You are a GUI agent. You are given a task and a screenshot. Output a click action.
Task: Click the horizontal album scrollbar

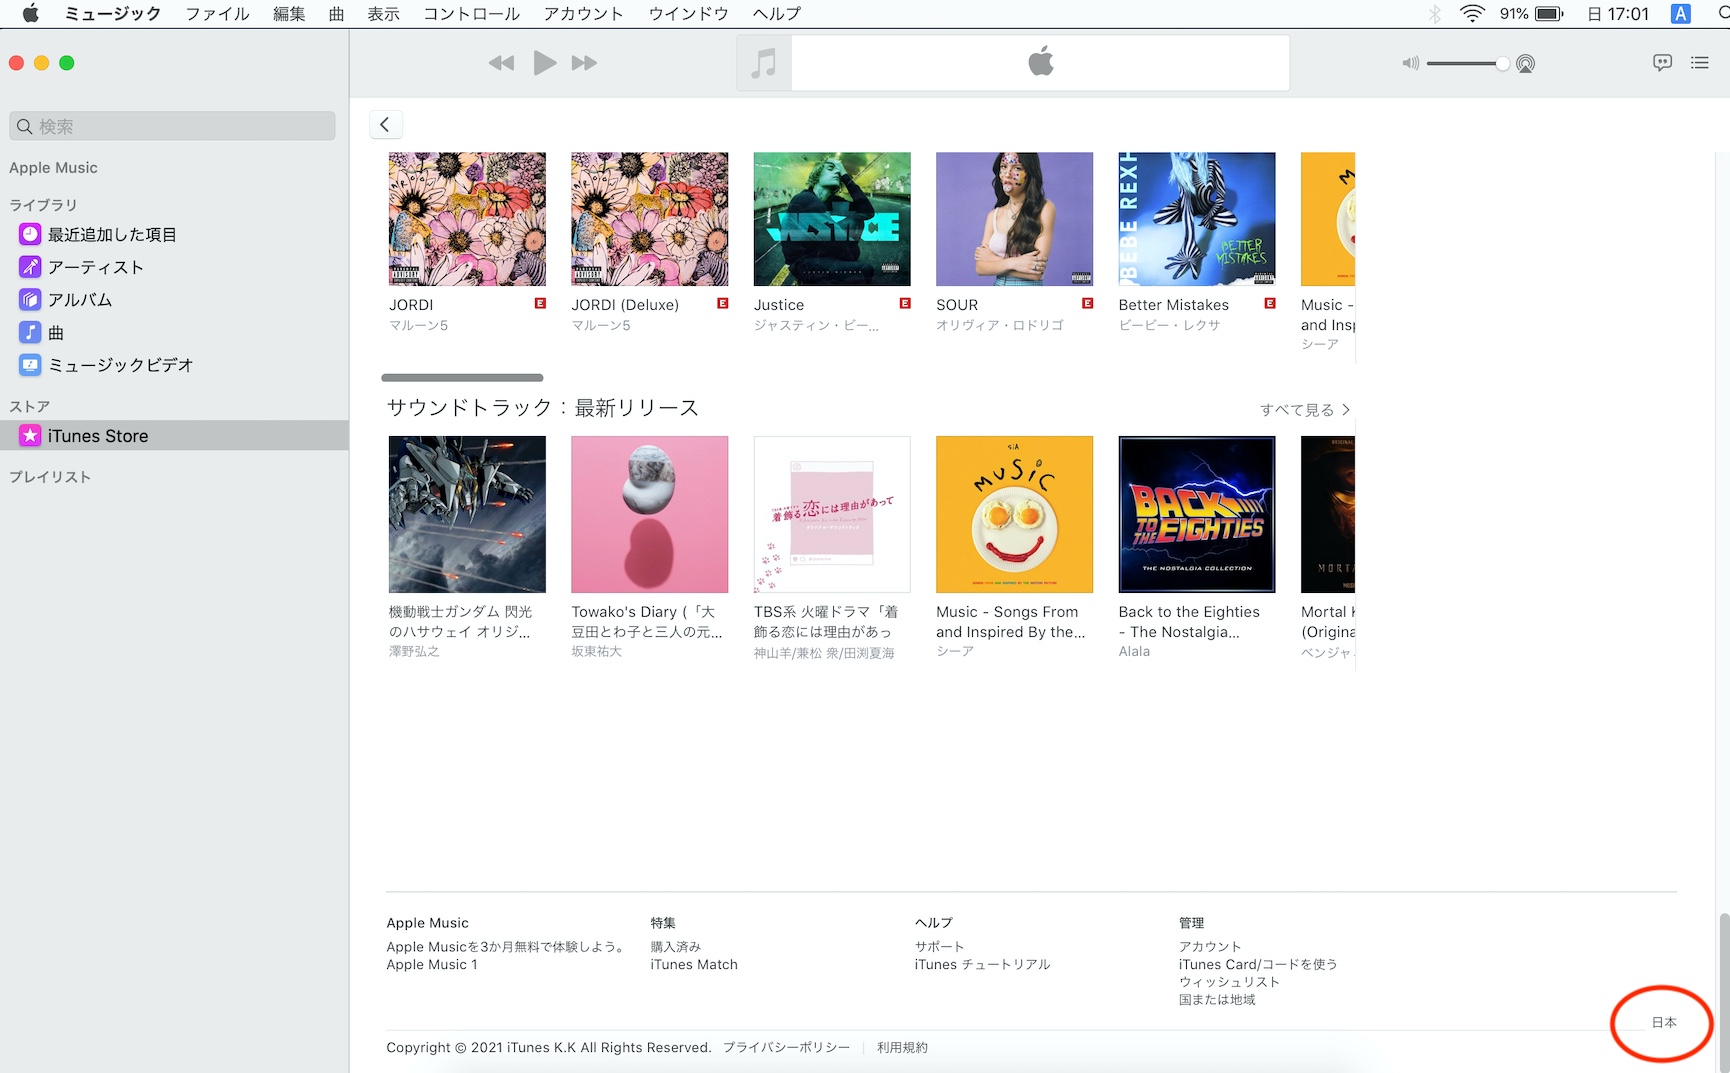pos(462,378)
